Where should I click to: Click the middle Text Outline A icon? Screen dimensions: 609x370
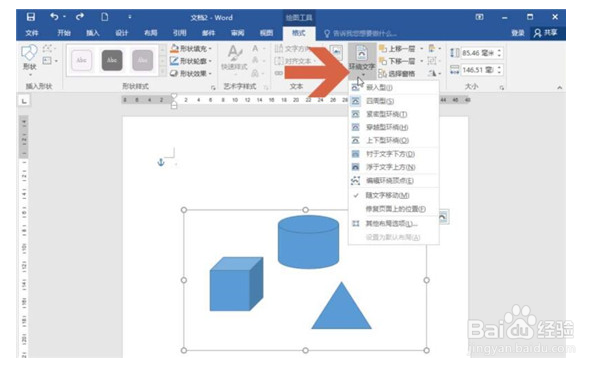tap(255, 61)
